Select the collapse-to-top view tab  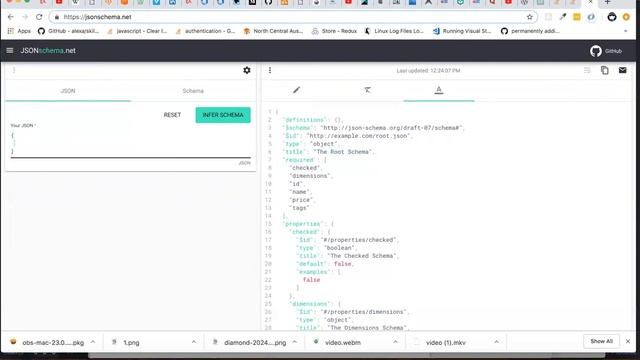(x=367, y=90)
